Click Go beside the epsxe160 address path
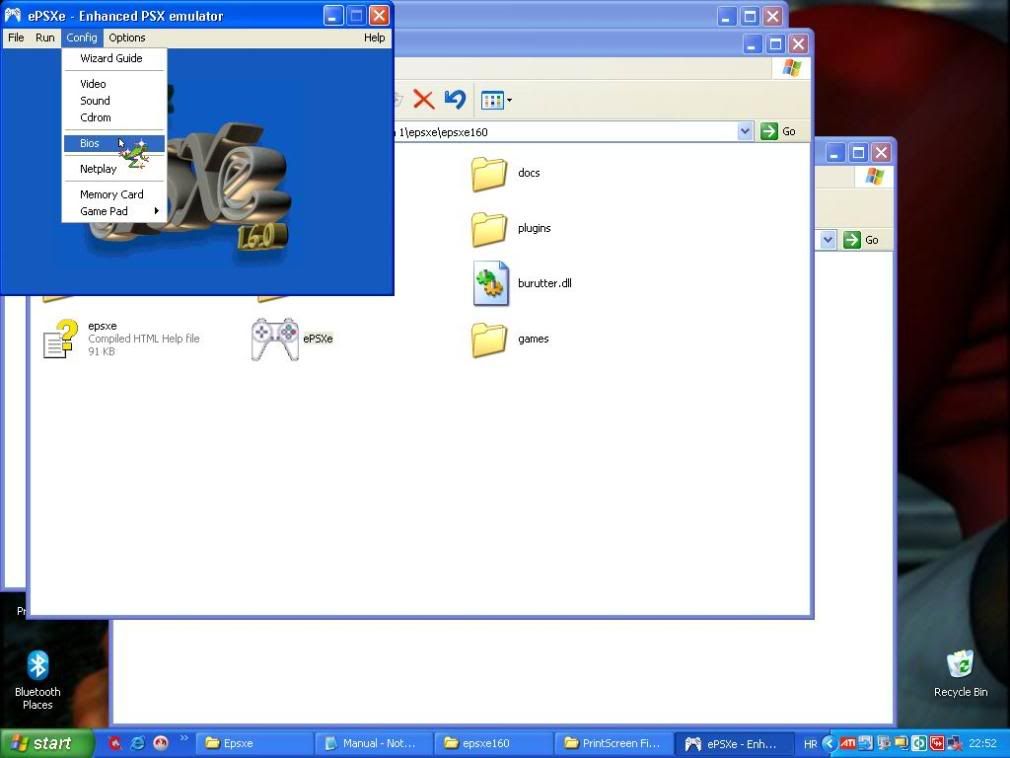The image size is (1010, 758). tap(778, 131)
